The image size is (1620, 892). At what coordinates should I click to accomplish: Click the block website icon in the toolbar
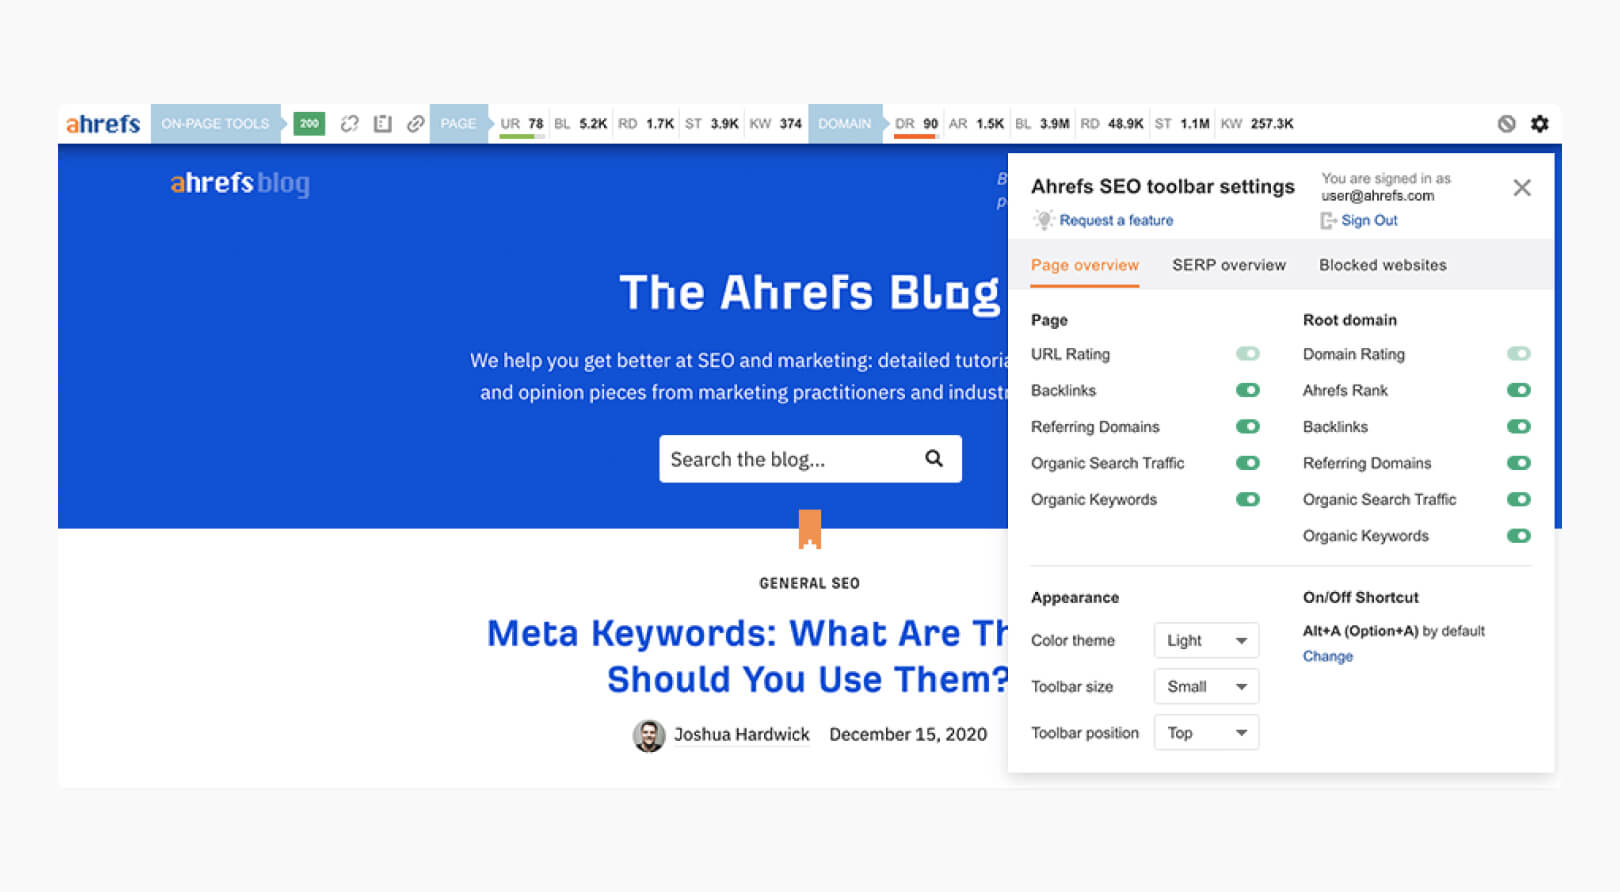tap(1506, 124)
